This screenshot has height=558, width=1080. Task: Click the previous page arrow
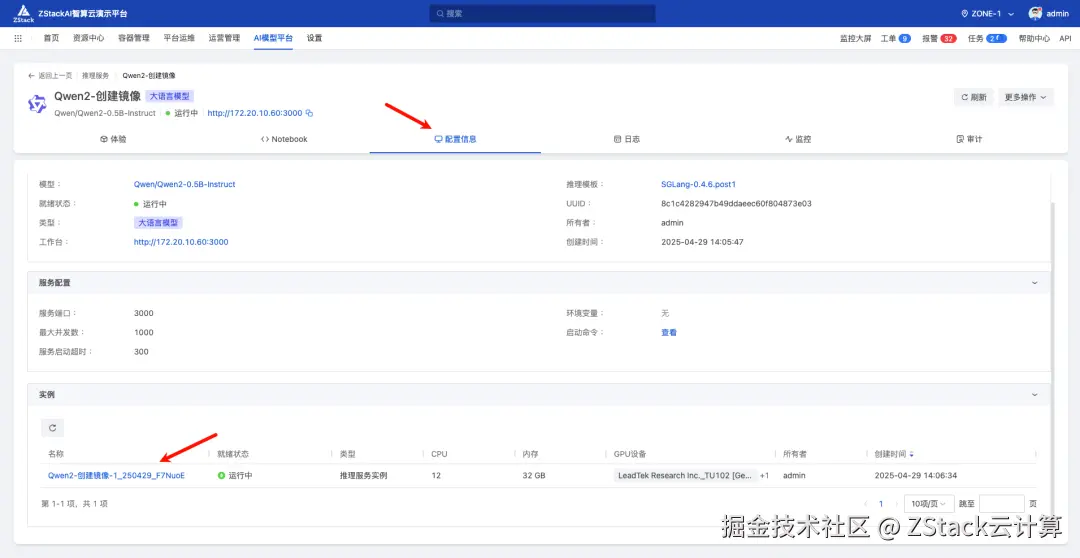click(866, 504)
